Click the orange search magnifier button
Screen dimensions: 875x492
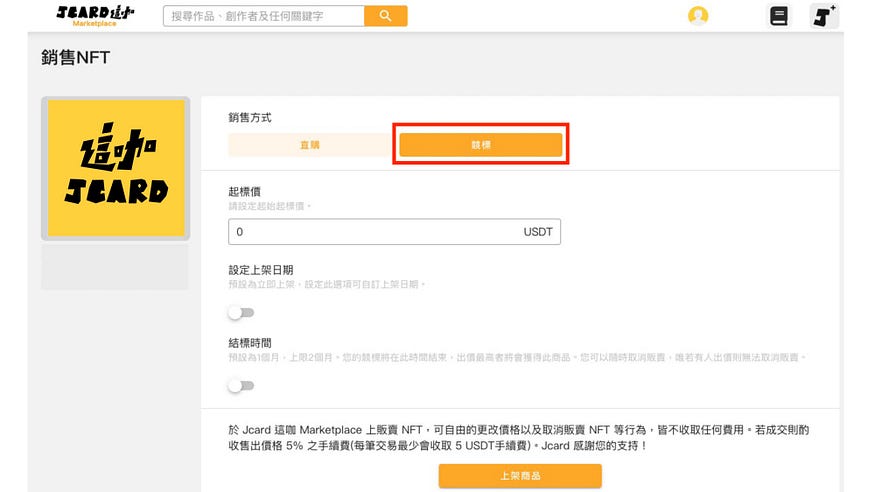(x=386, y=16)
